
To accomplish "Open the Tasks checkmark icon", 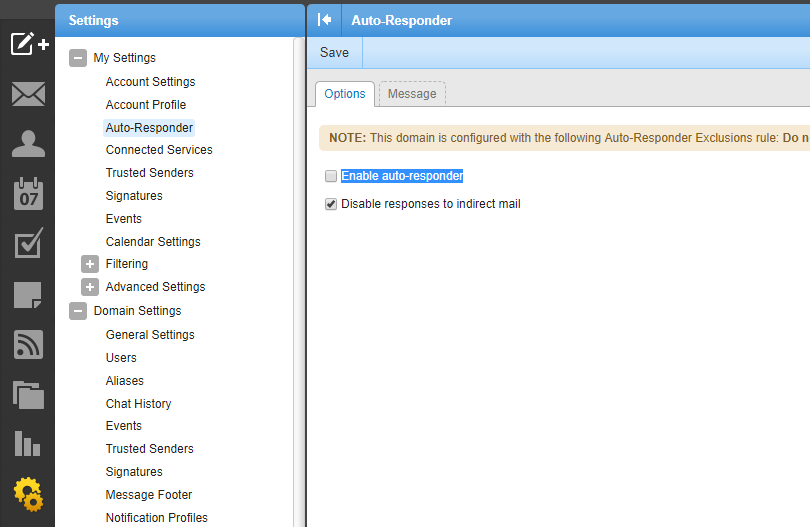I will pyautogui.click(x=28, y=243).
